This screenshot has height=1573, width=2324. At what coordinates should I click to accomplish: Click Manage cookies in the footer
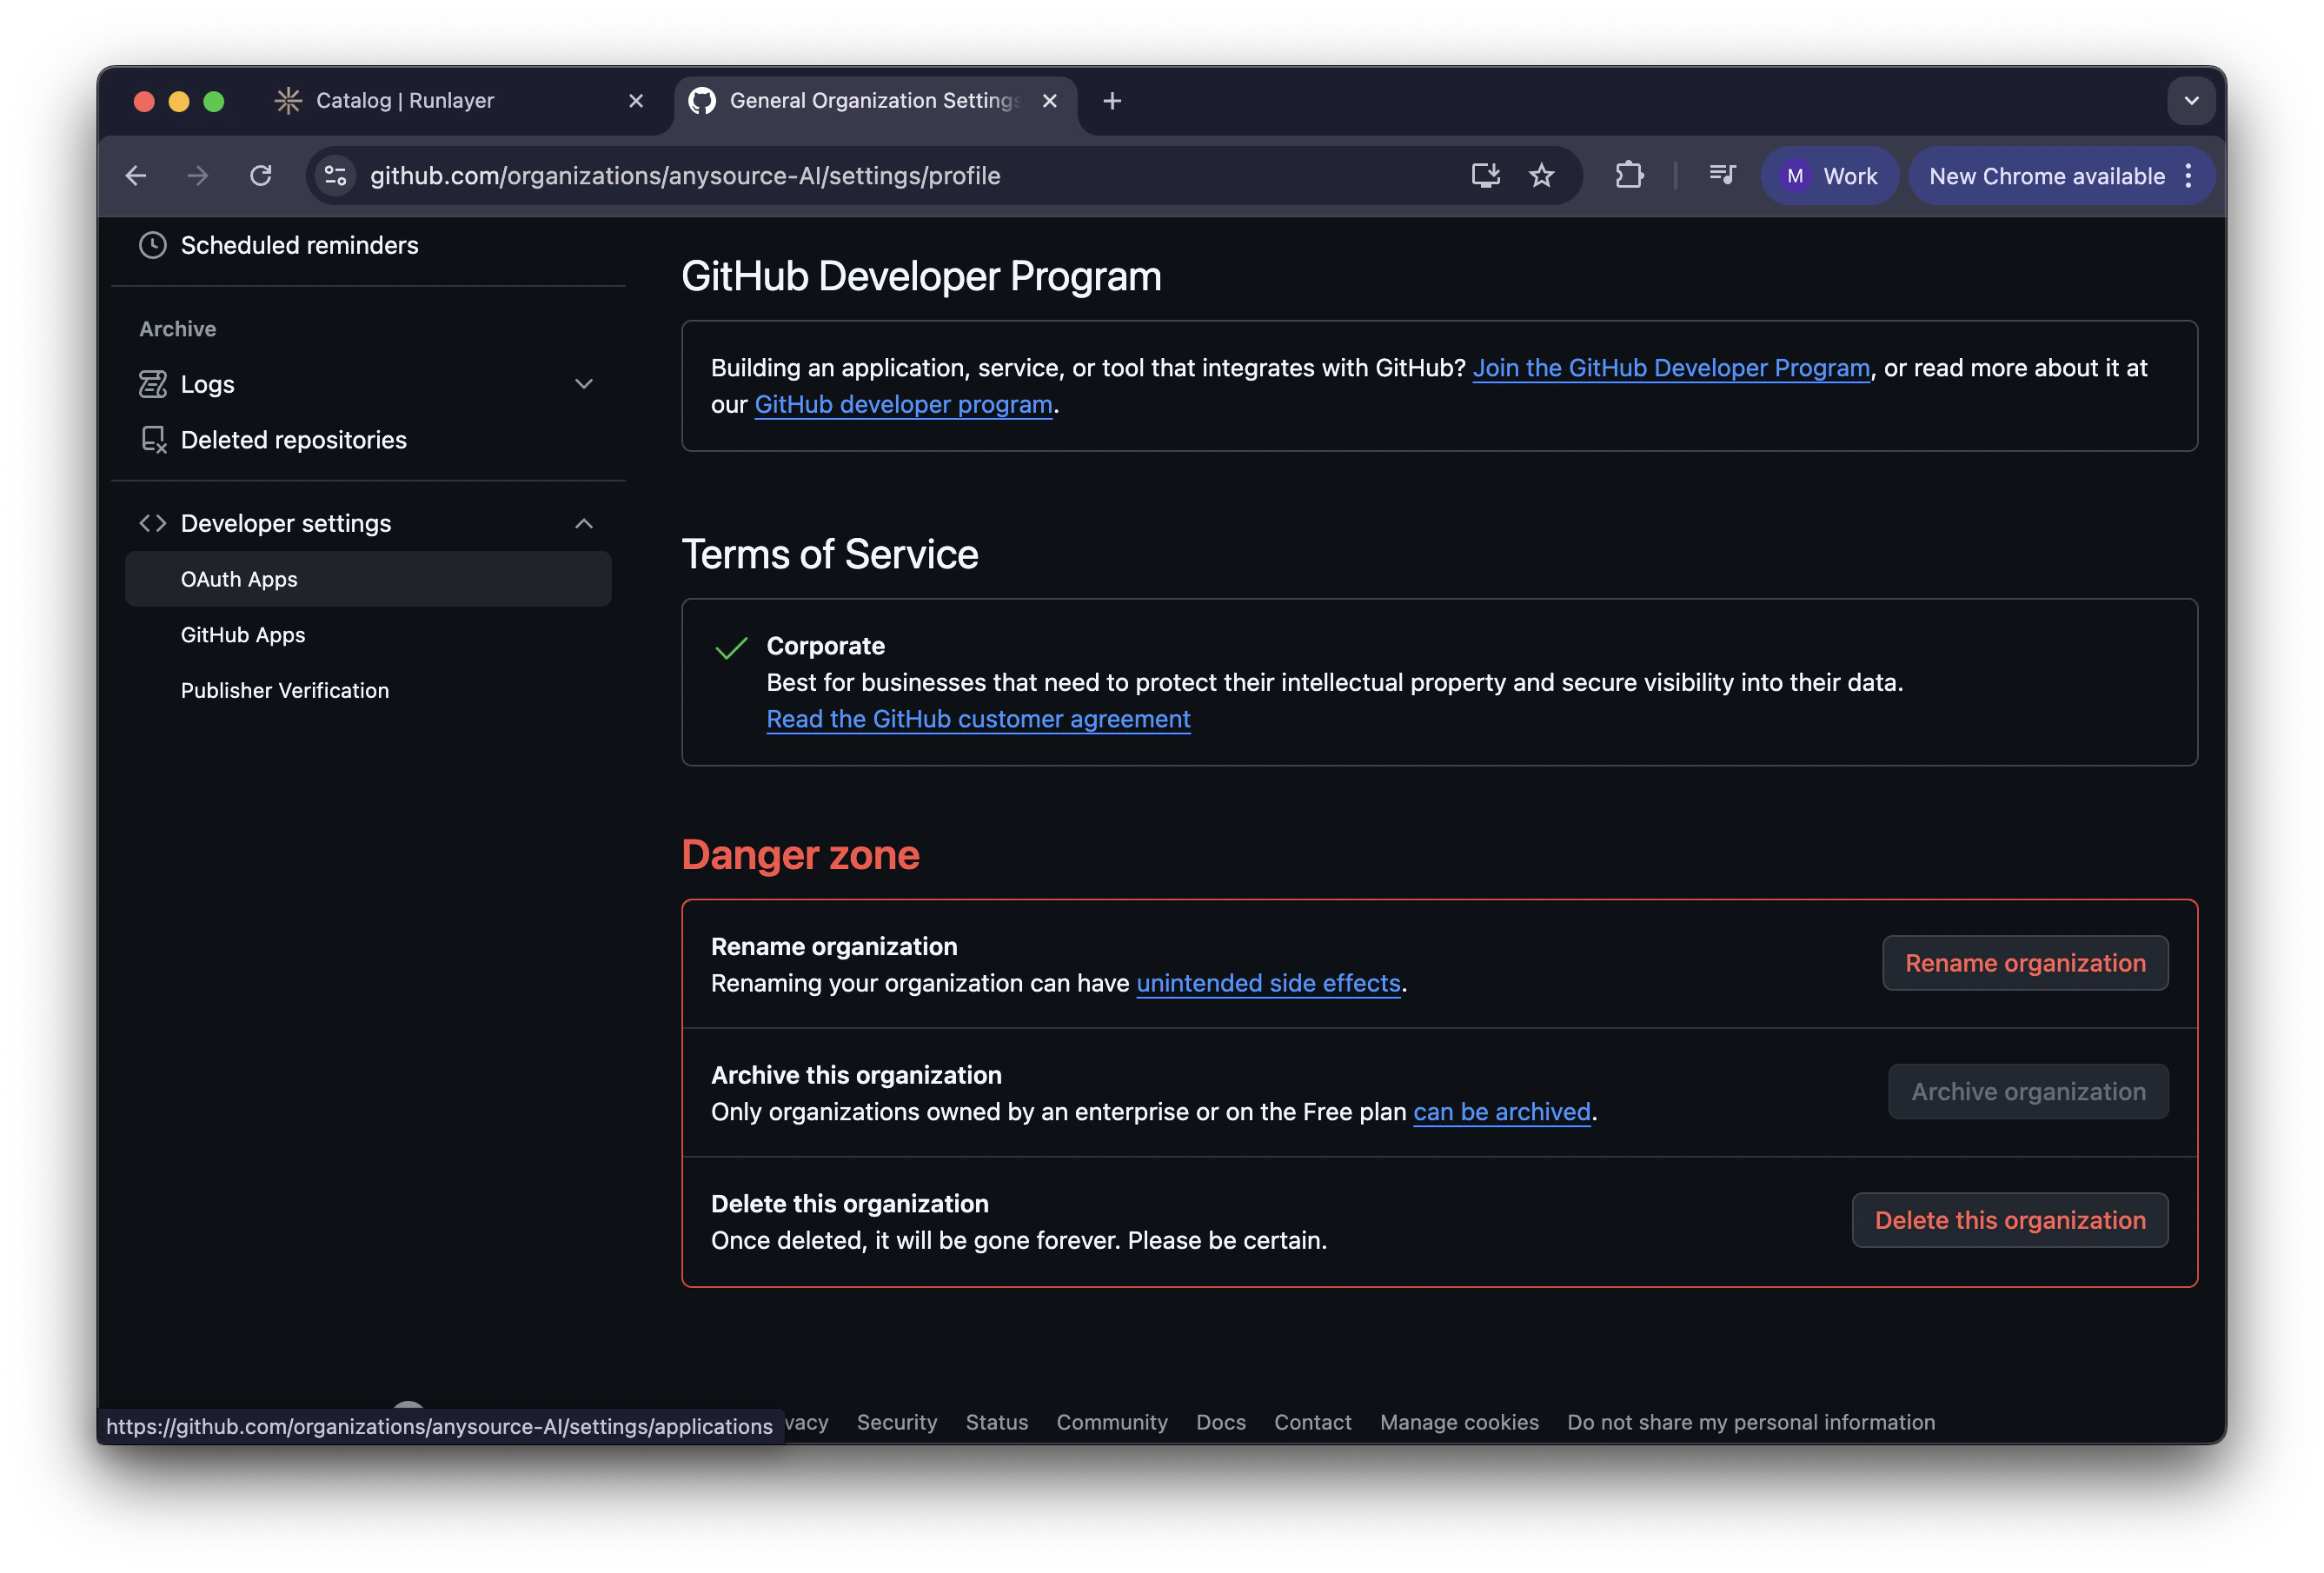click(x=1459, y=1422)
